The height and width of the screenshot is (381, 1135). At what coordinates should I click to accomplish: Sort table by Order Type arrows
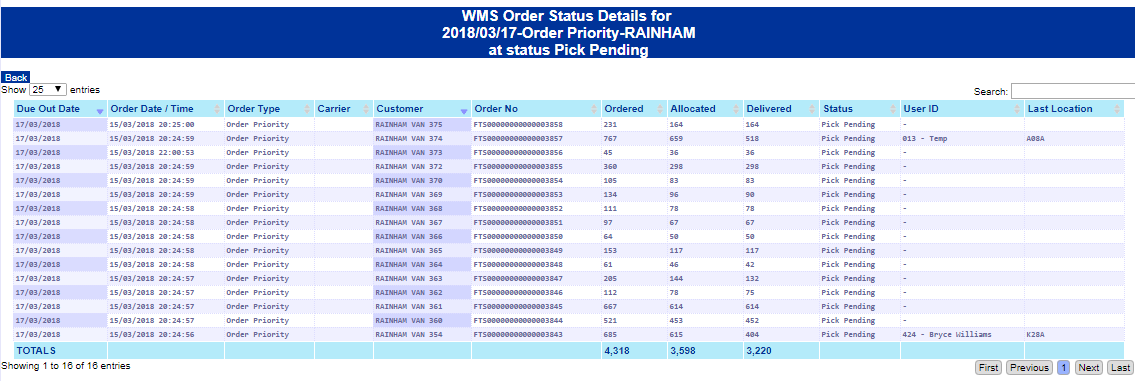(307, 109)
